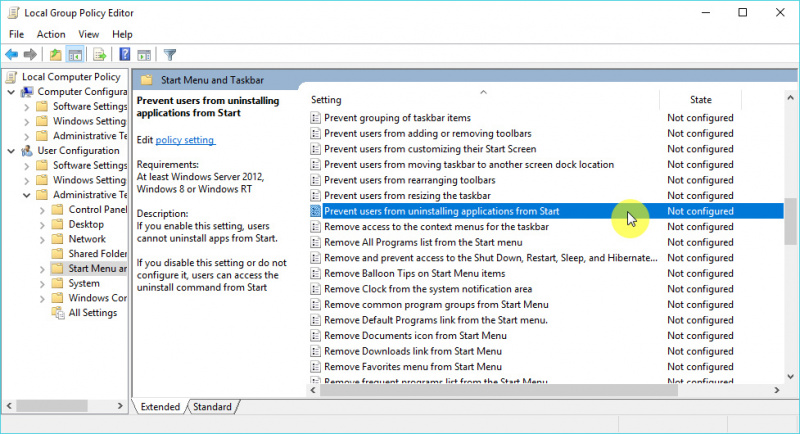Click the System folder icon in tree
This screenshot has width=800, height=434.
coord(58,284)
